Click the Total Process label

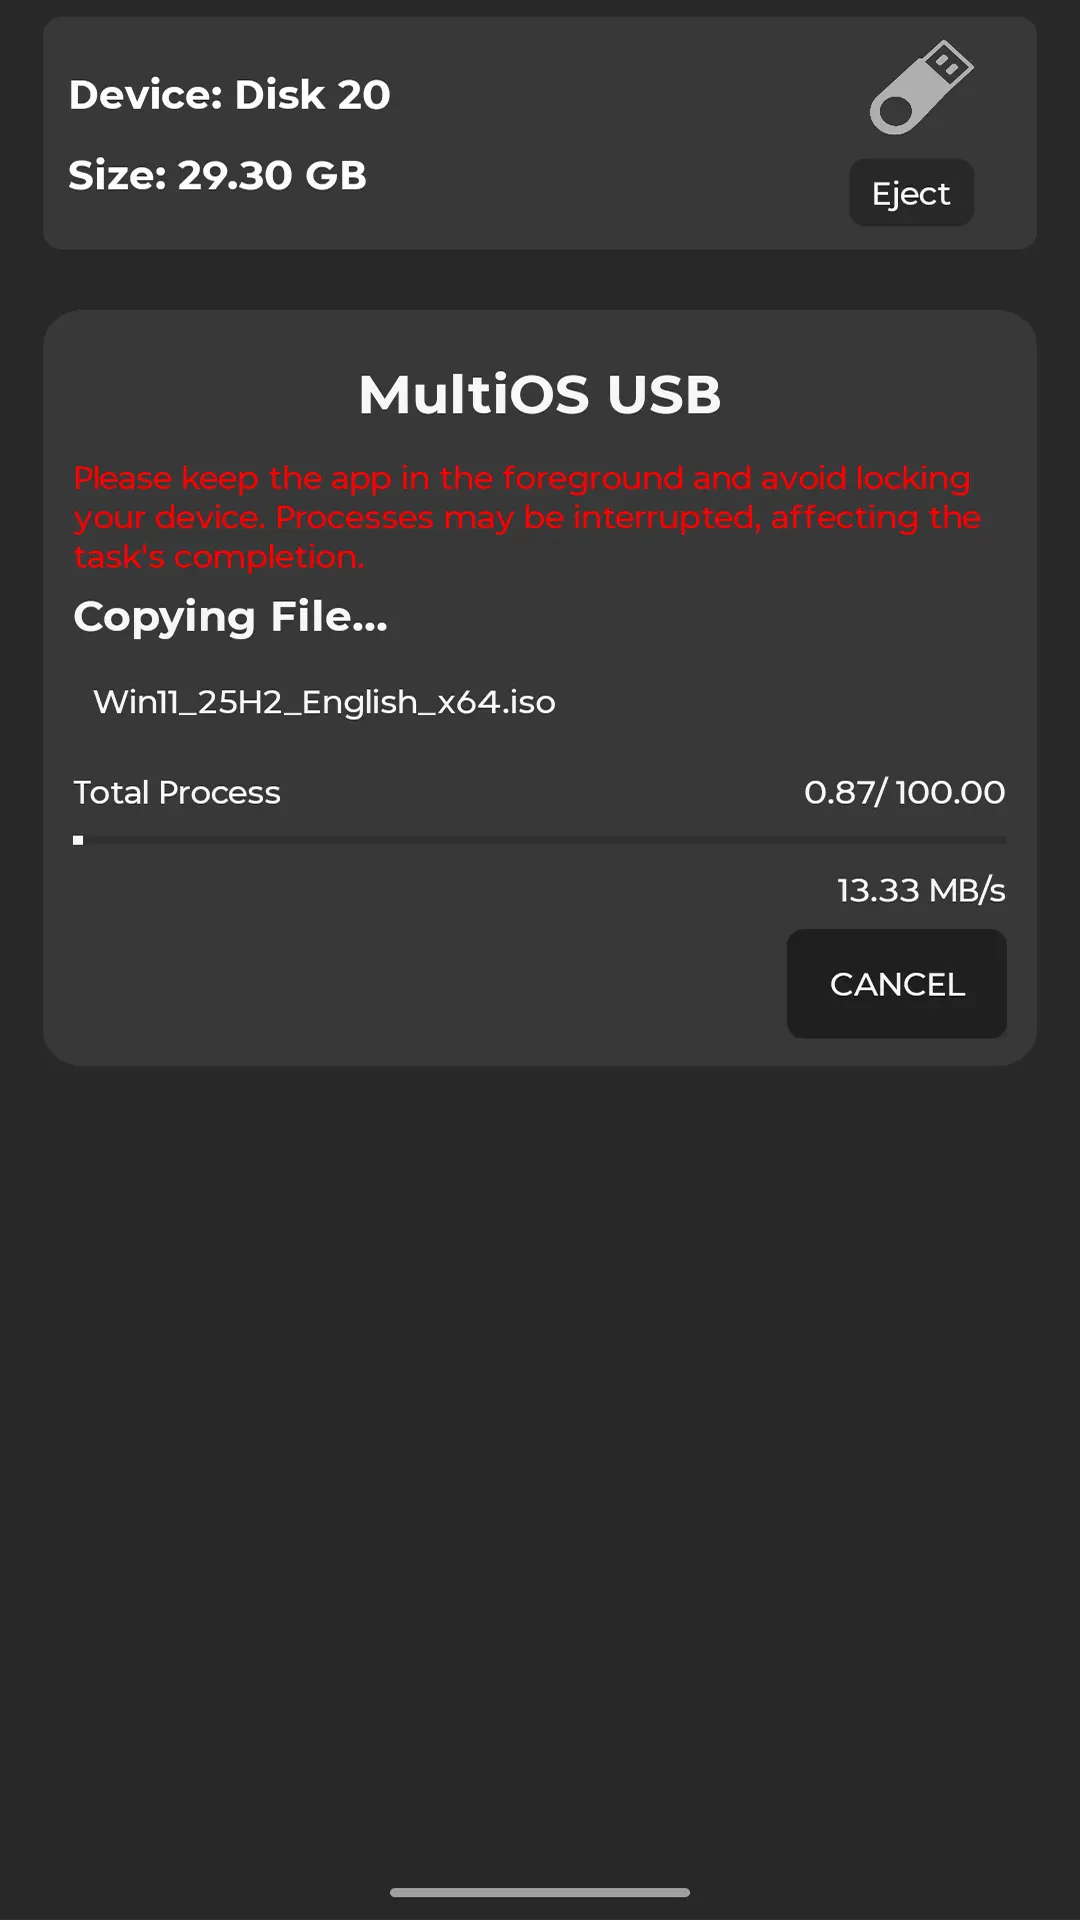click(x=177, y=792)
